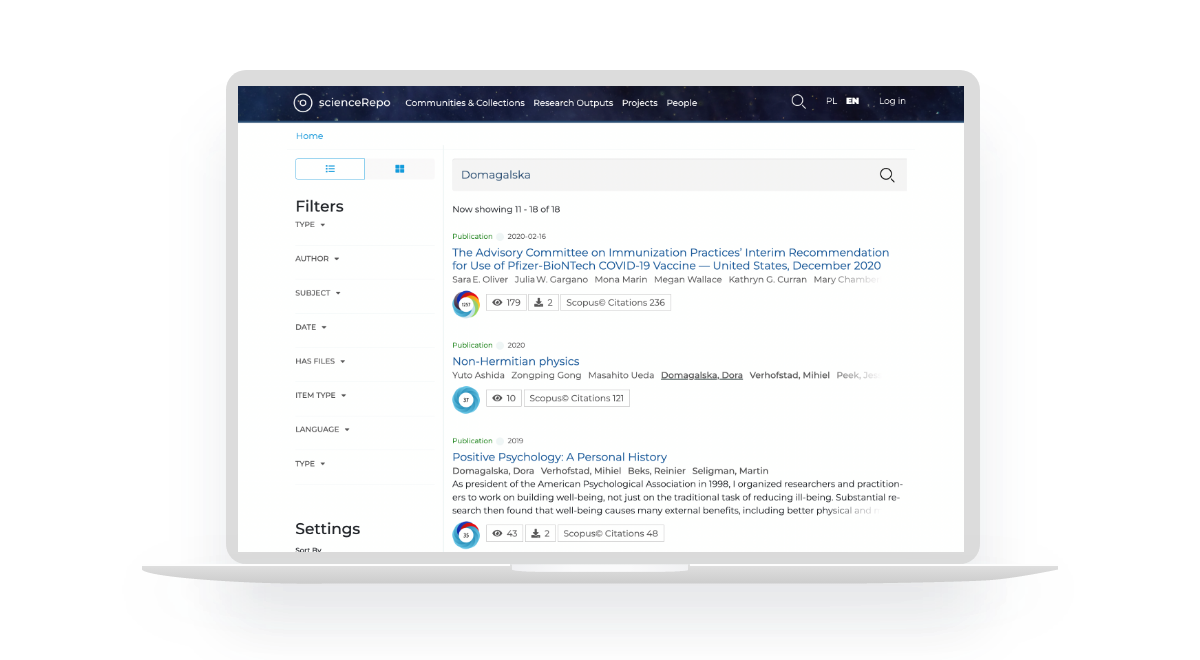The width and height of the screenshot is (1200, 660).
Task: Open the Research Outputs menu
Action: pos(573,103)
